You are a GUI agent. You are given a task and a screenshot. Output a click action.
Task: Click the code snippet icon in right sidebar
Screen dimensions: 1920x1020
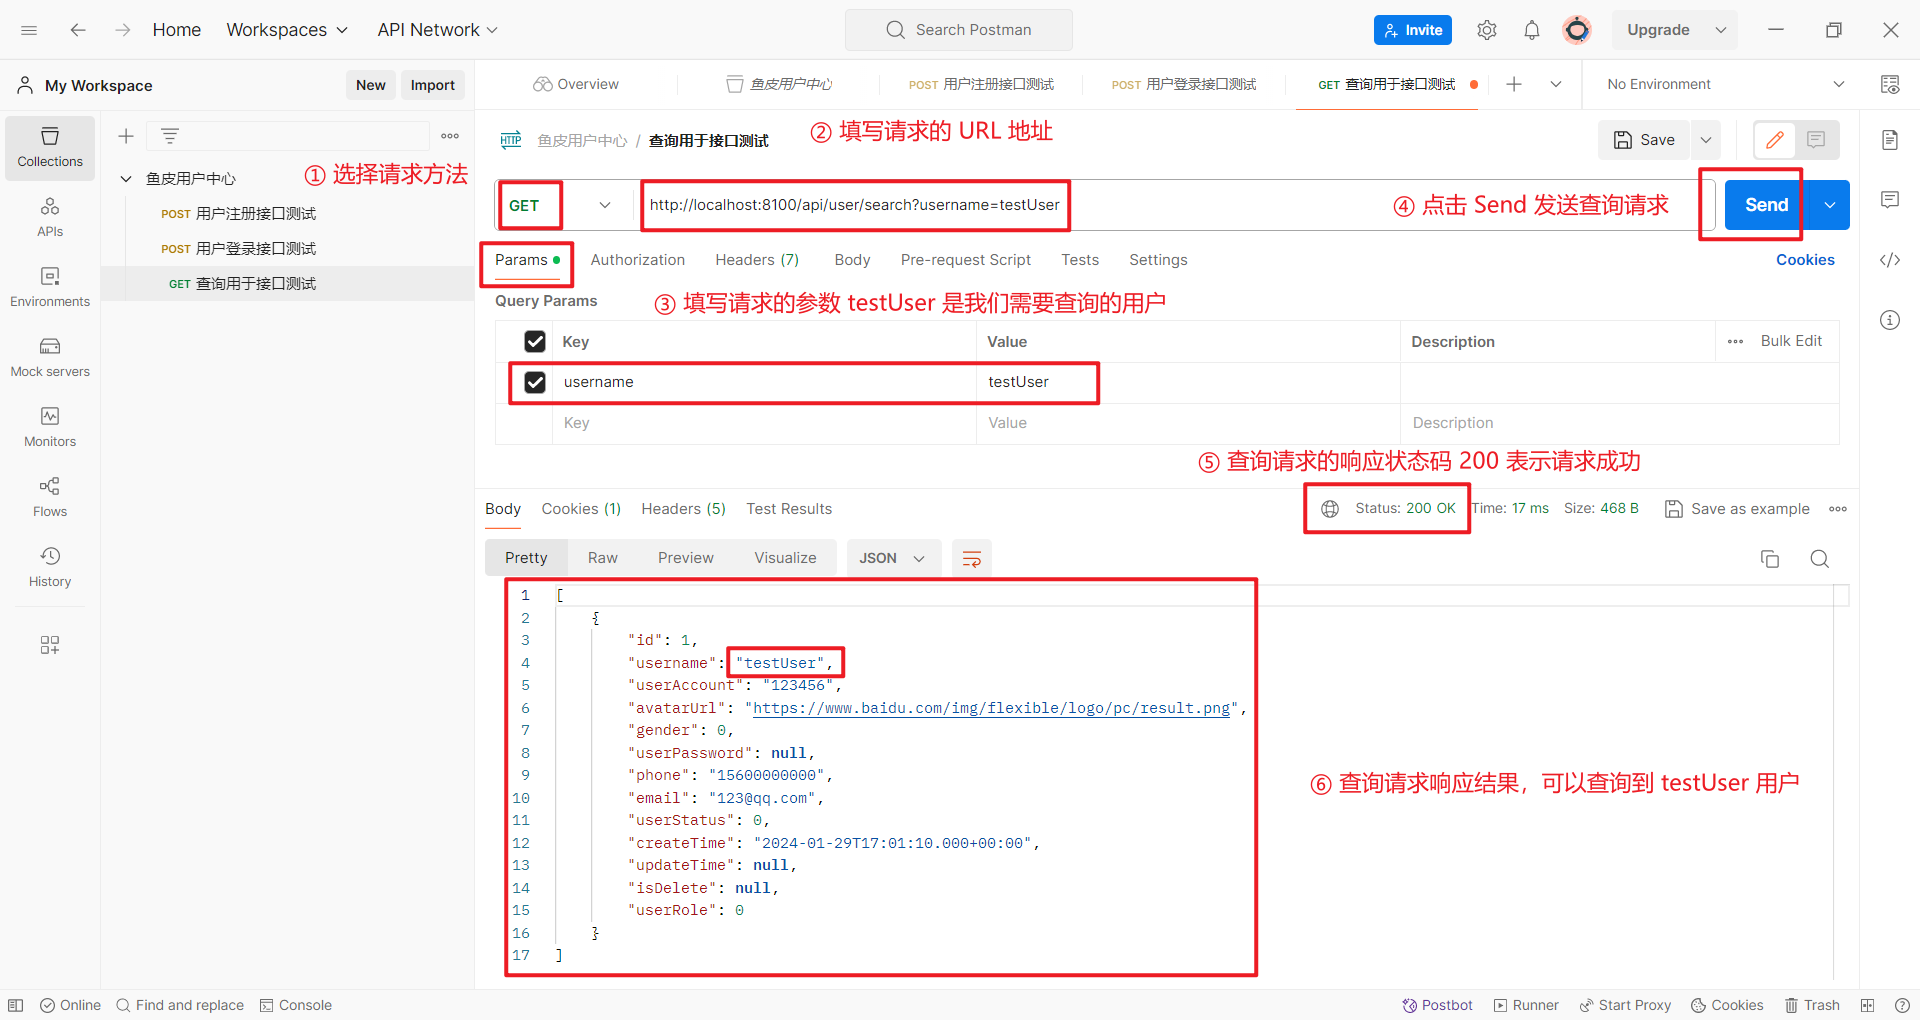[x=1889, y=260]
